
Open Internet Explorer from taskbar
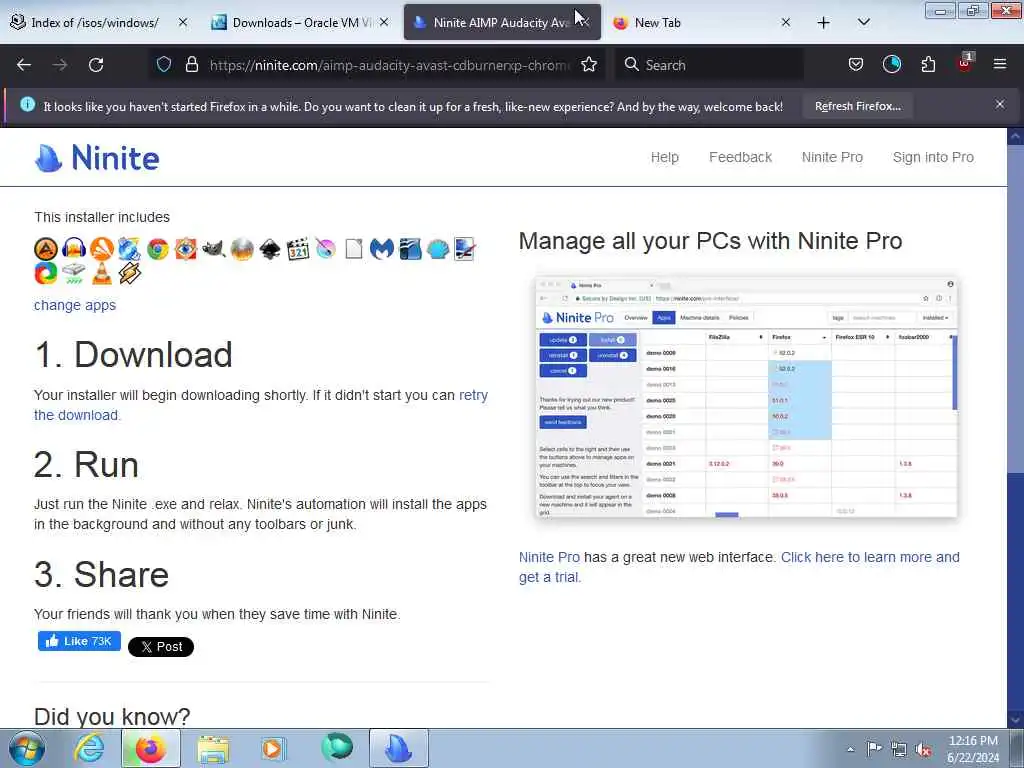click(x=88, y=748)
